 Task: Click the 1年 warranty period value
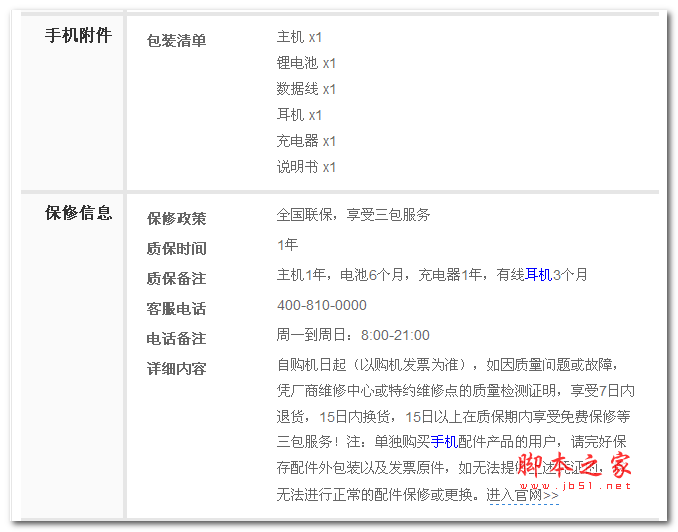[x=288, y=245]
